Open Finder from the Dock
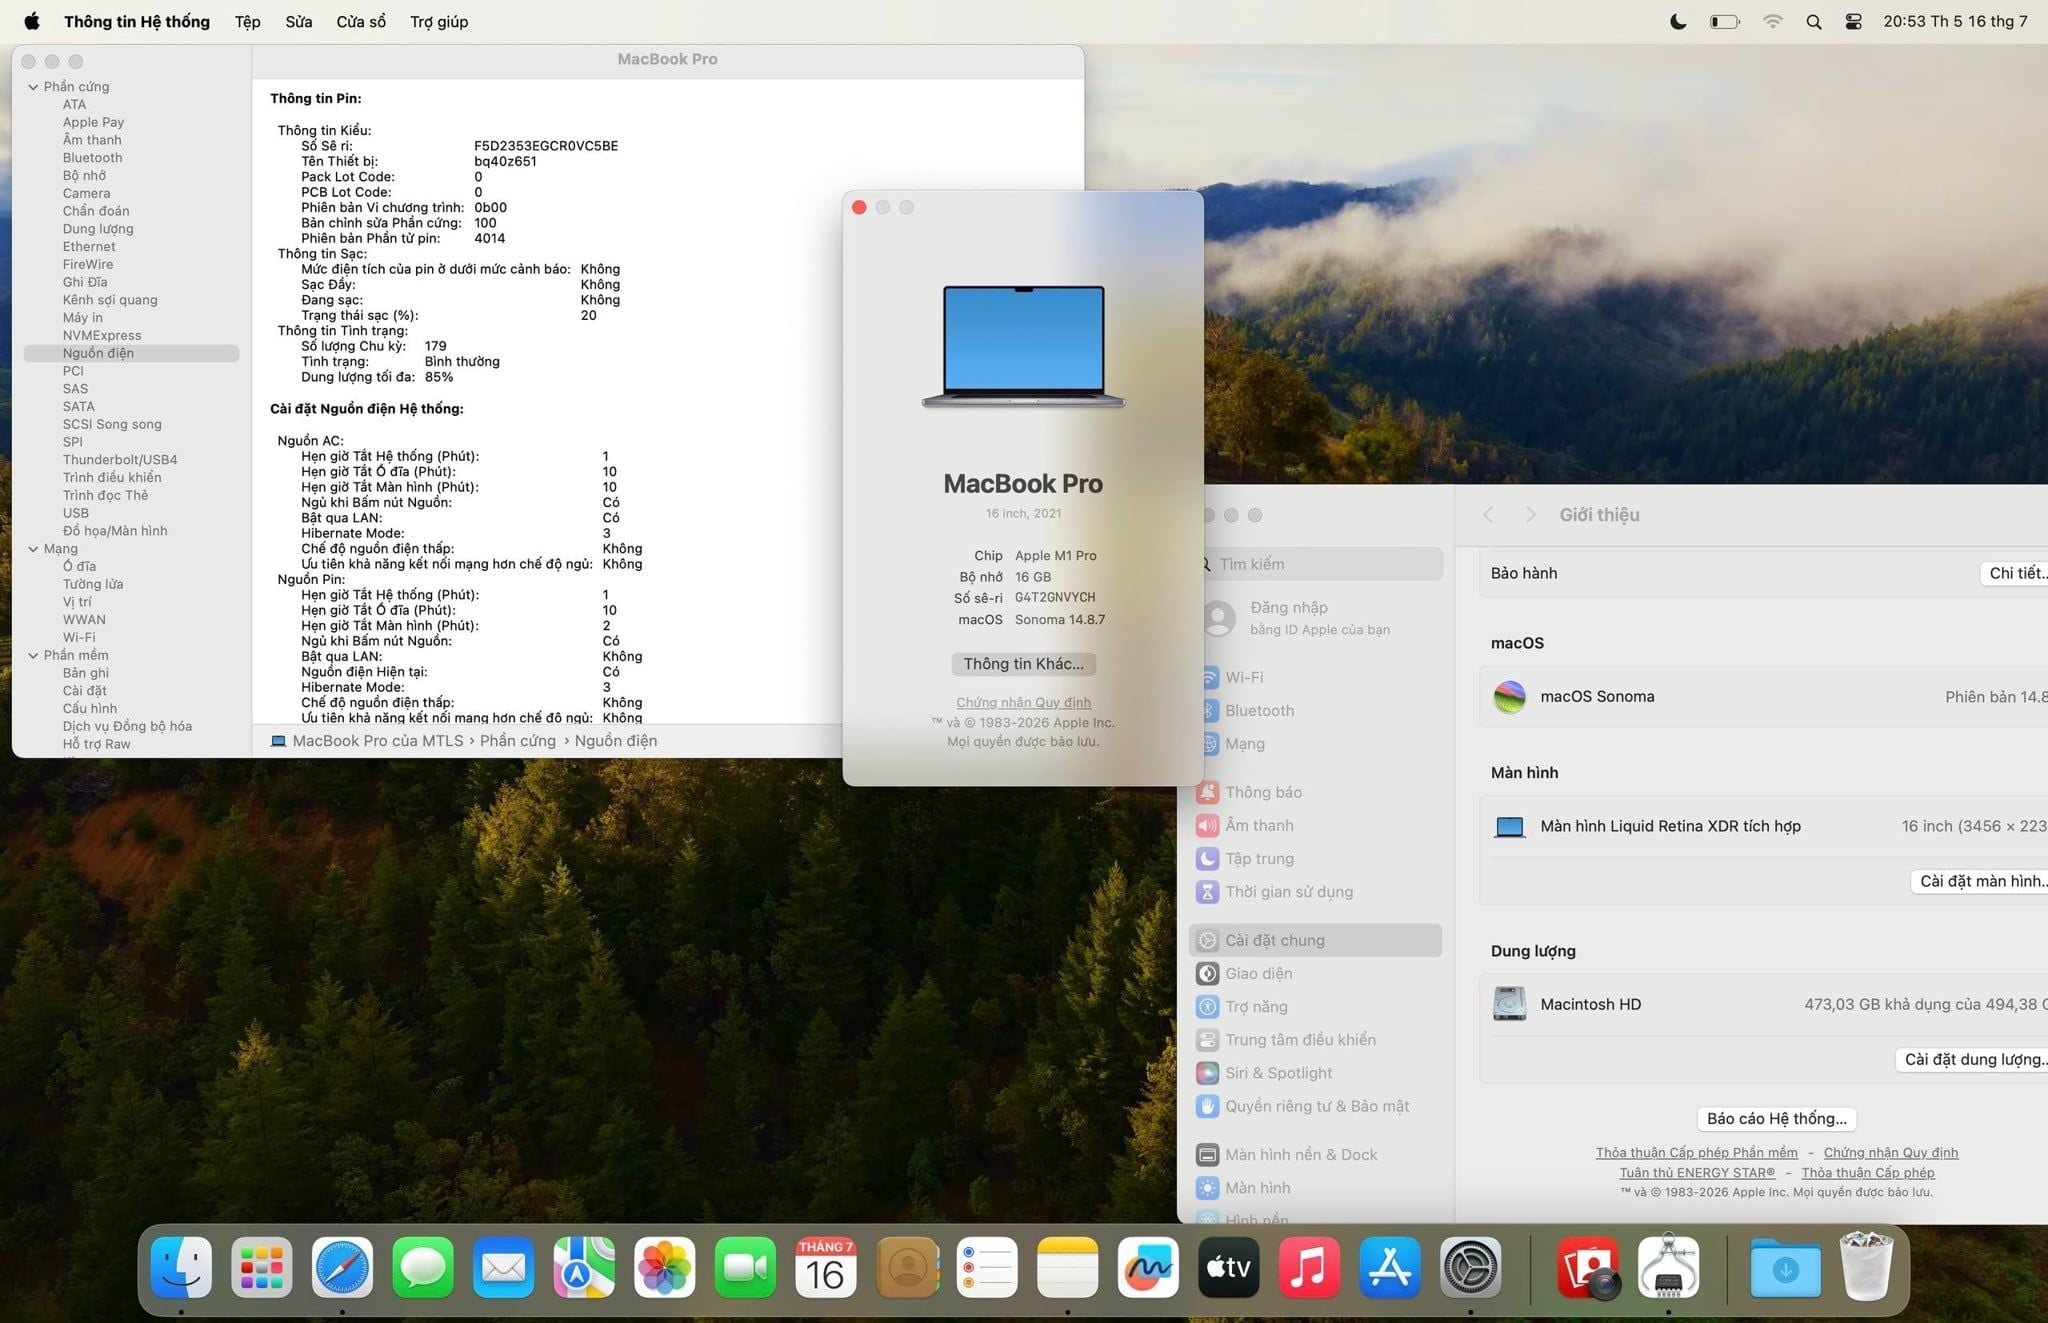Viewport: 2048px width, 1323px height. tap(181, 1267)
